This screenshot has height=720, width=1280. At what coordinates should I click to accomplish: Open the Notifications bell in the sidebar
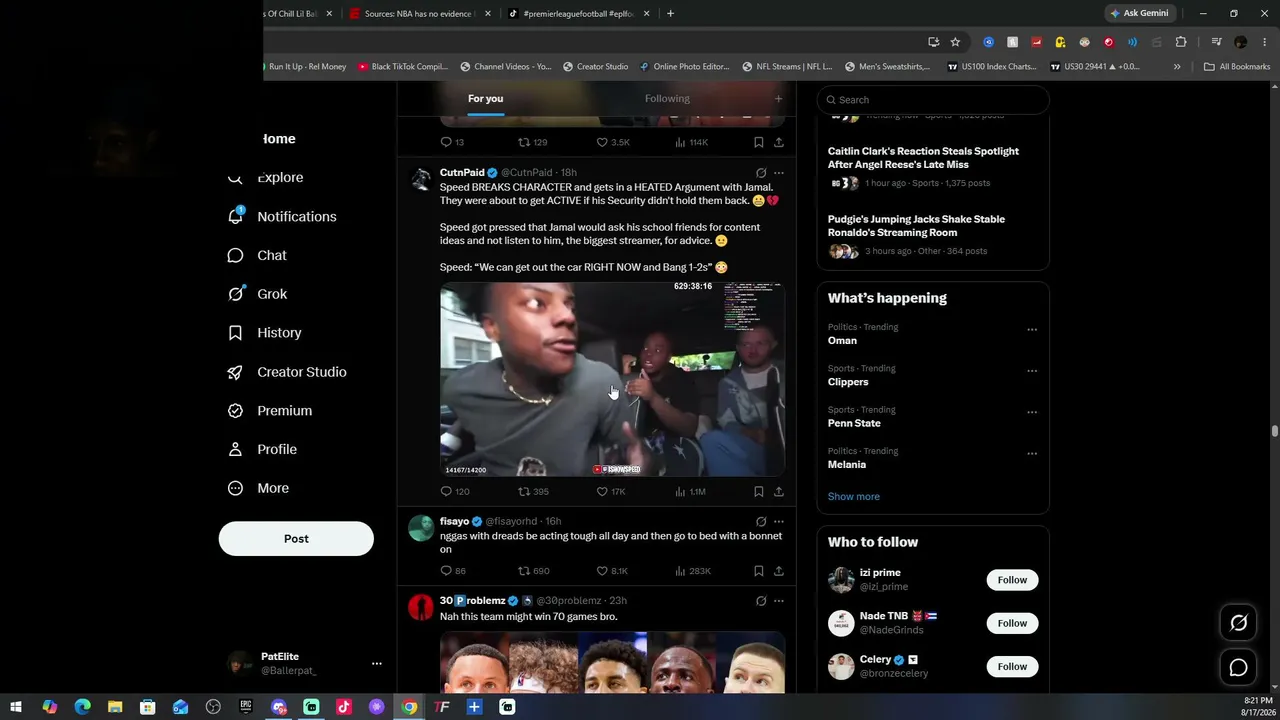pyautogui.click(x=282, y=216)
